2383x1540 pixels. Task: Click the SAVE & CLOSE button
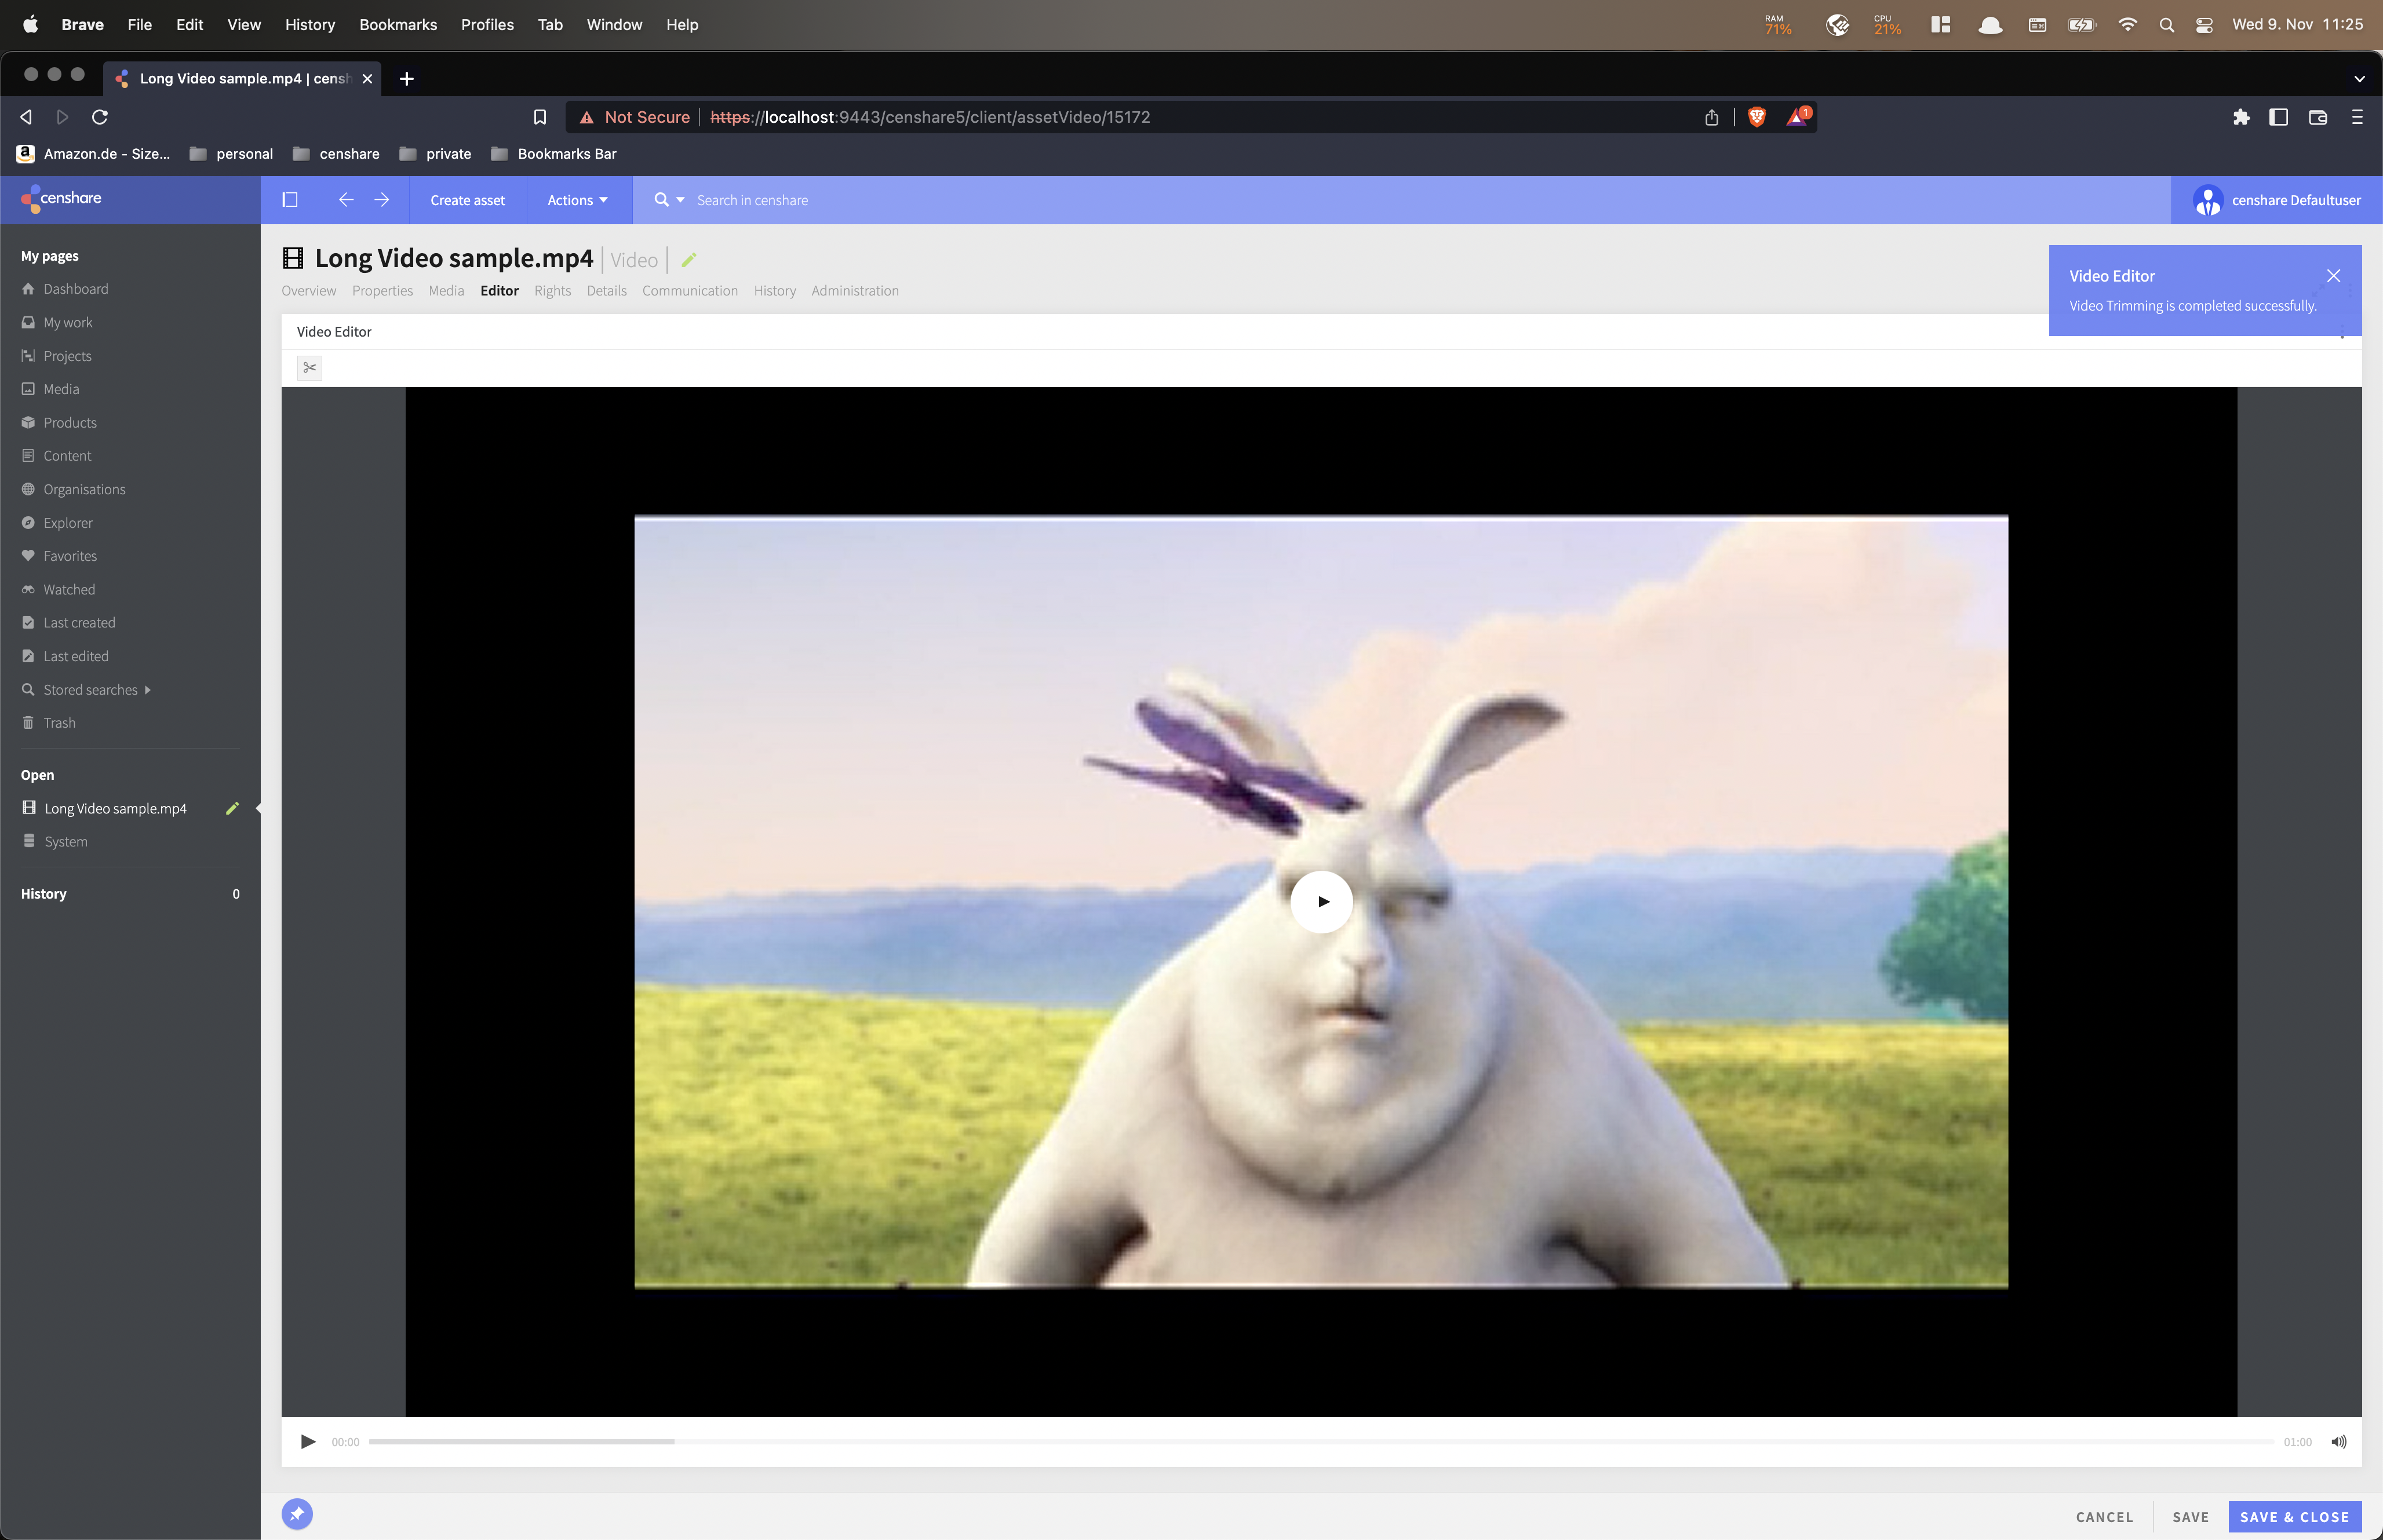tap(2295, 1516)
